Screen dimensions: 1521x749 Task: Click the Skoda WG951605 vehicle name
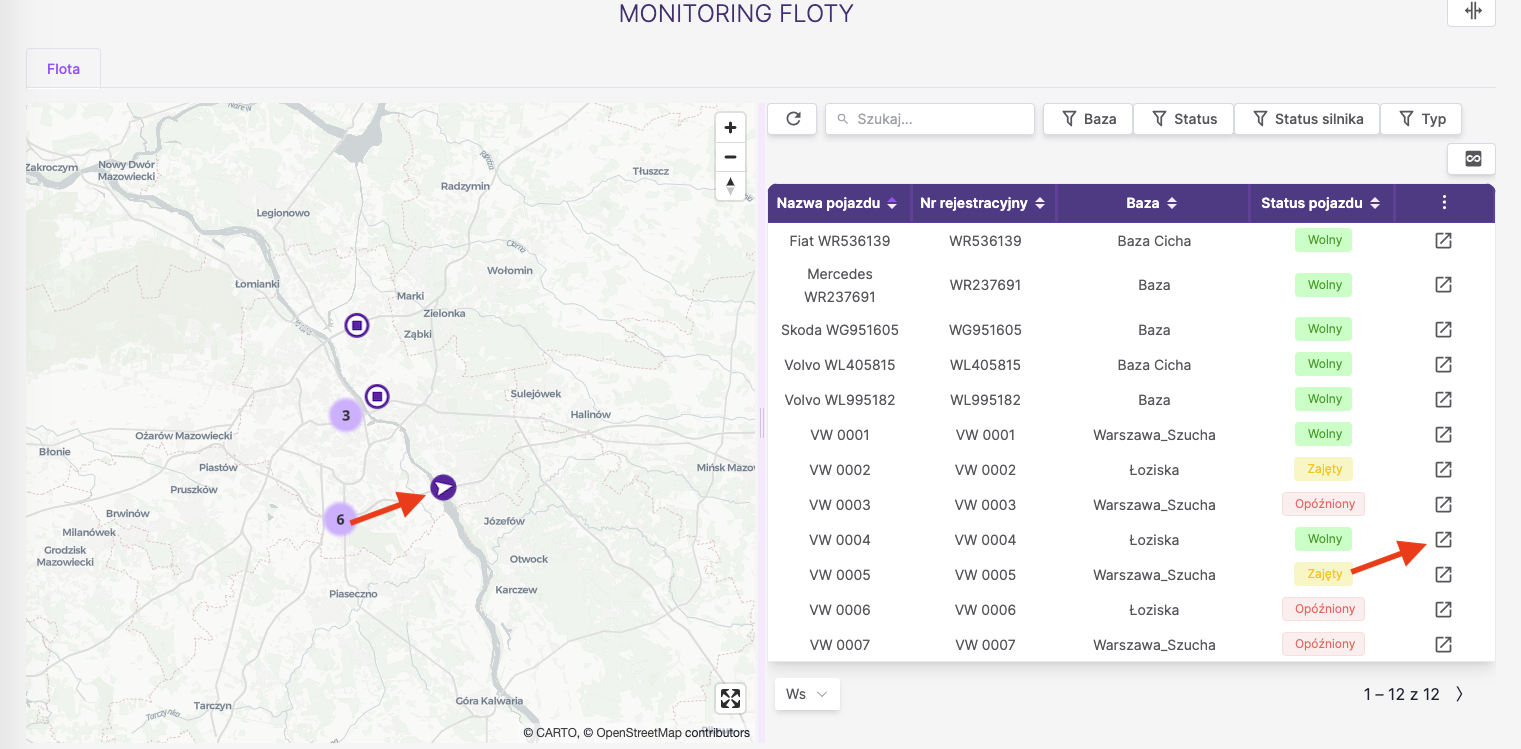(x=839, y=330)
